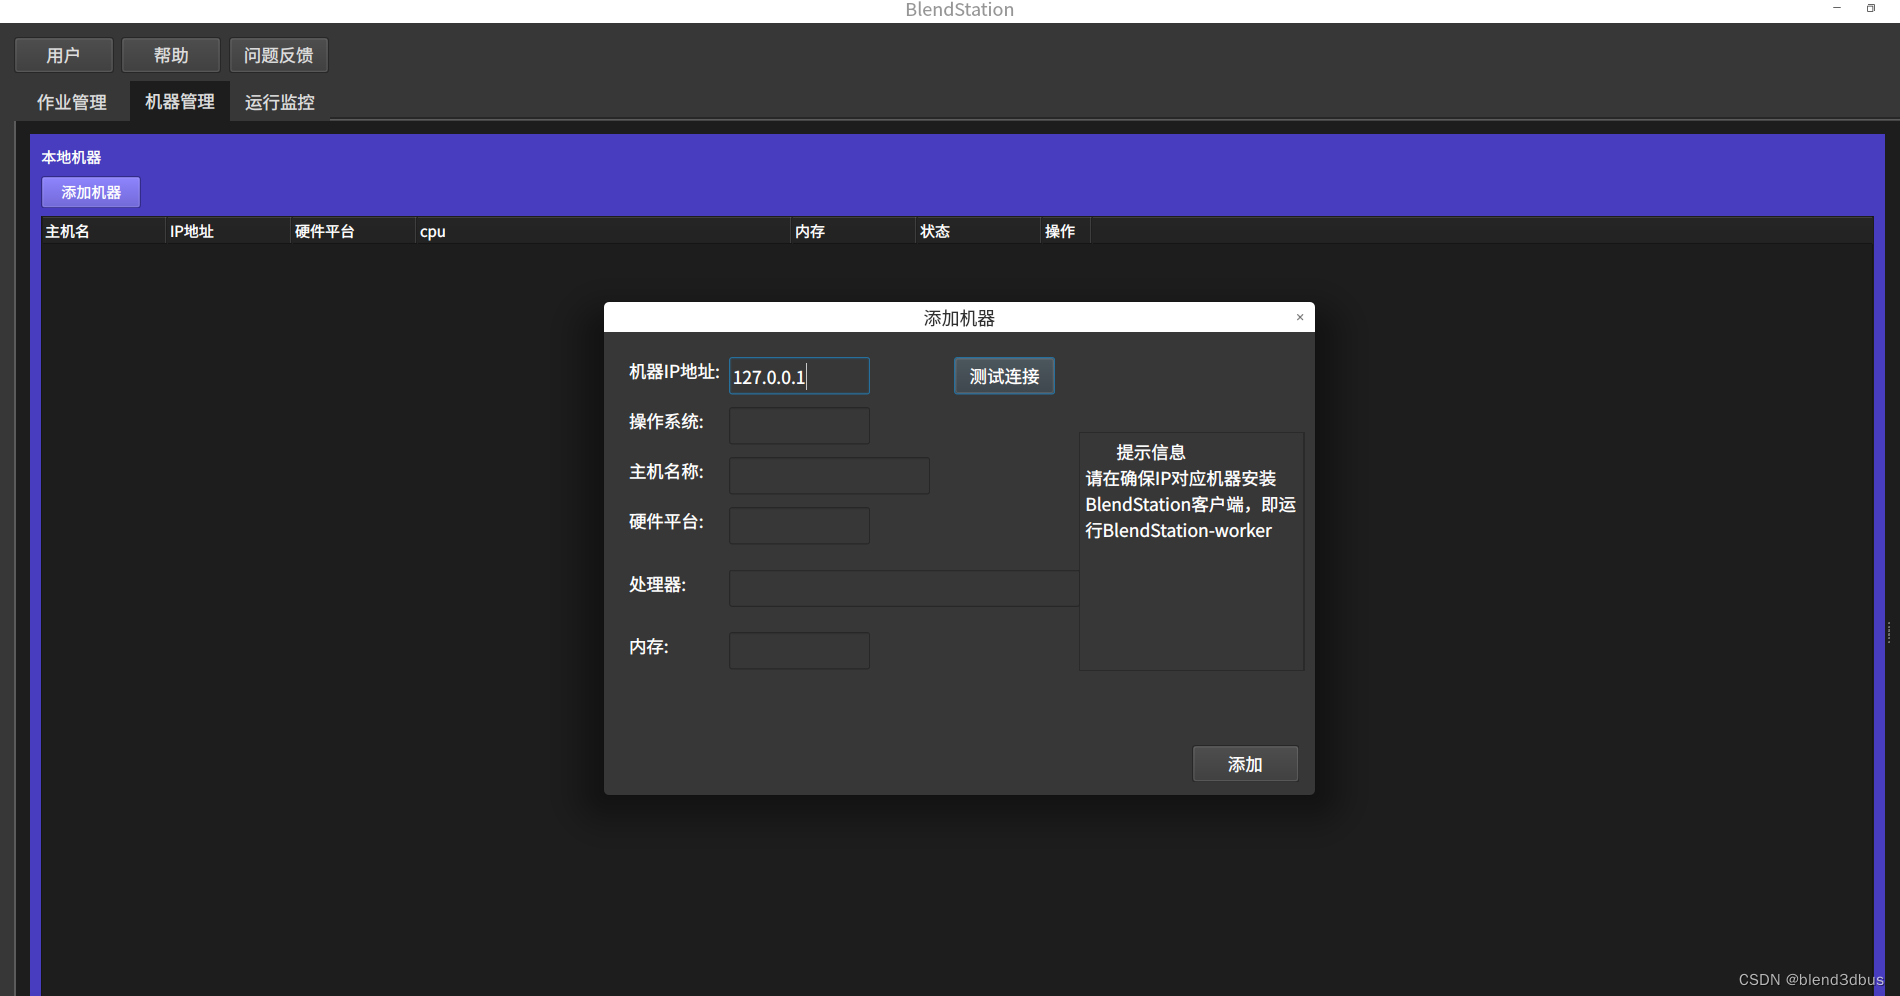Screen dimensions: 1900x996
Task: Click the 本地机器 section label
Action: click(71, 157)
